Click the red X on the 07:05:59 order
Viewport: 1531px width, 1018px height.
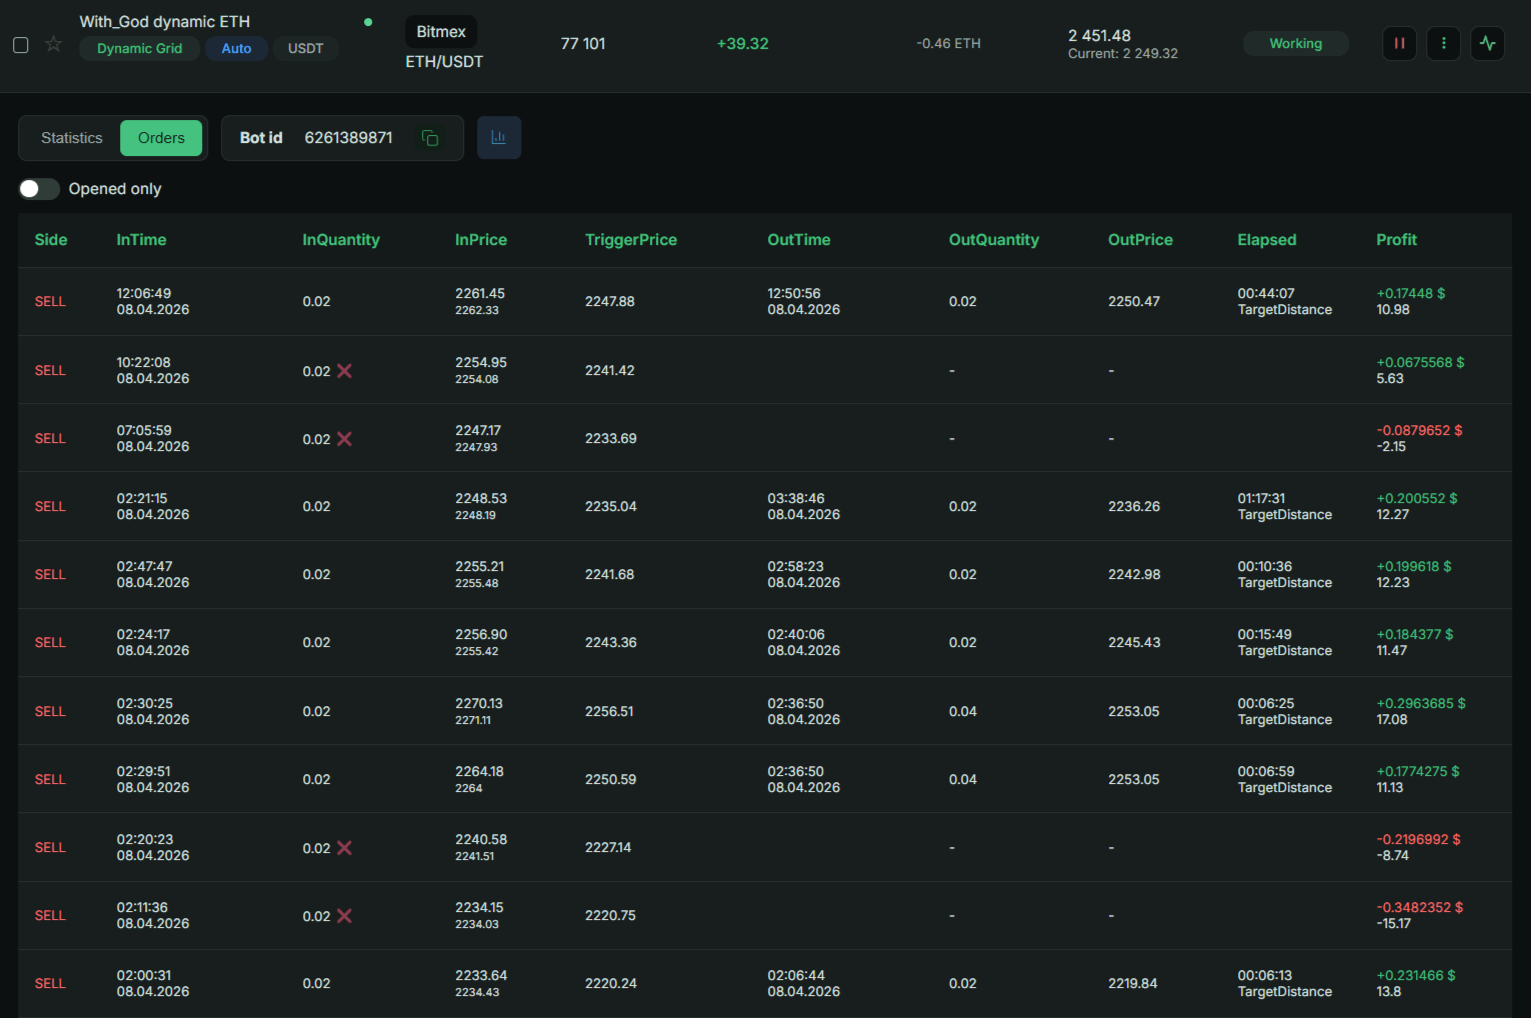344,438
